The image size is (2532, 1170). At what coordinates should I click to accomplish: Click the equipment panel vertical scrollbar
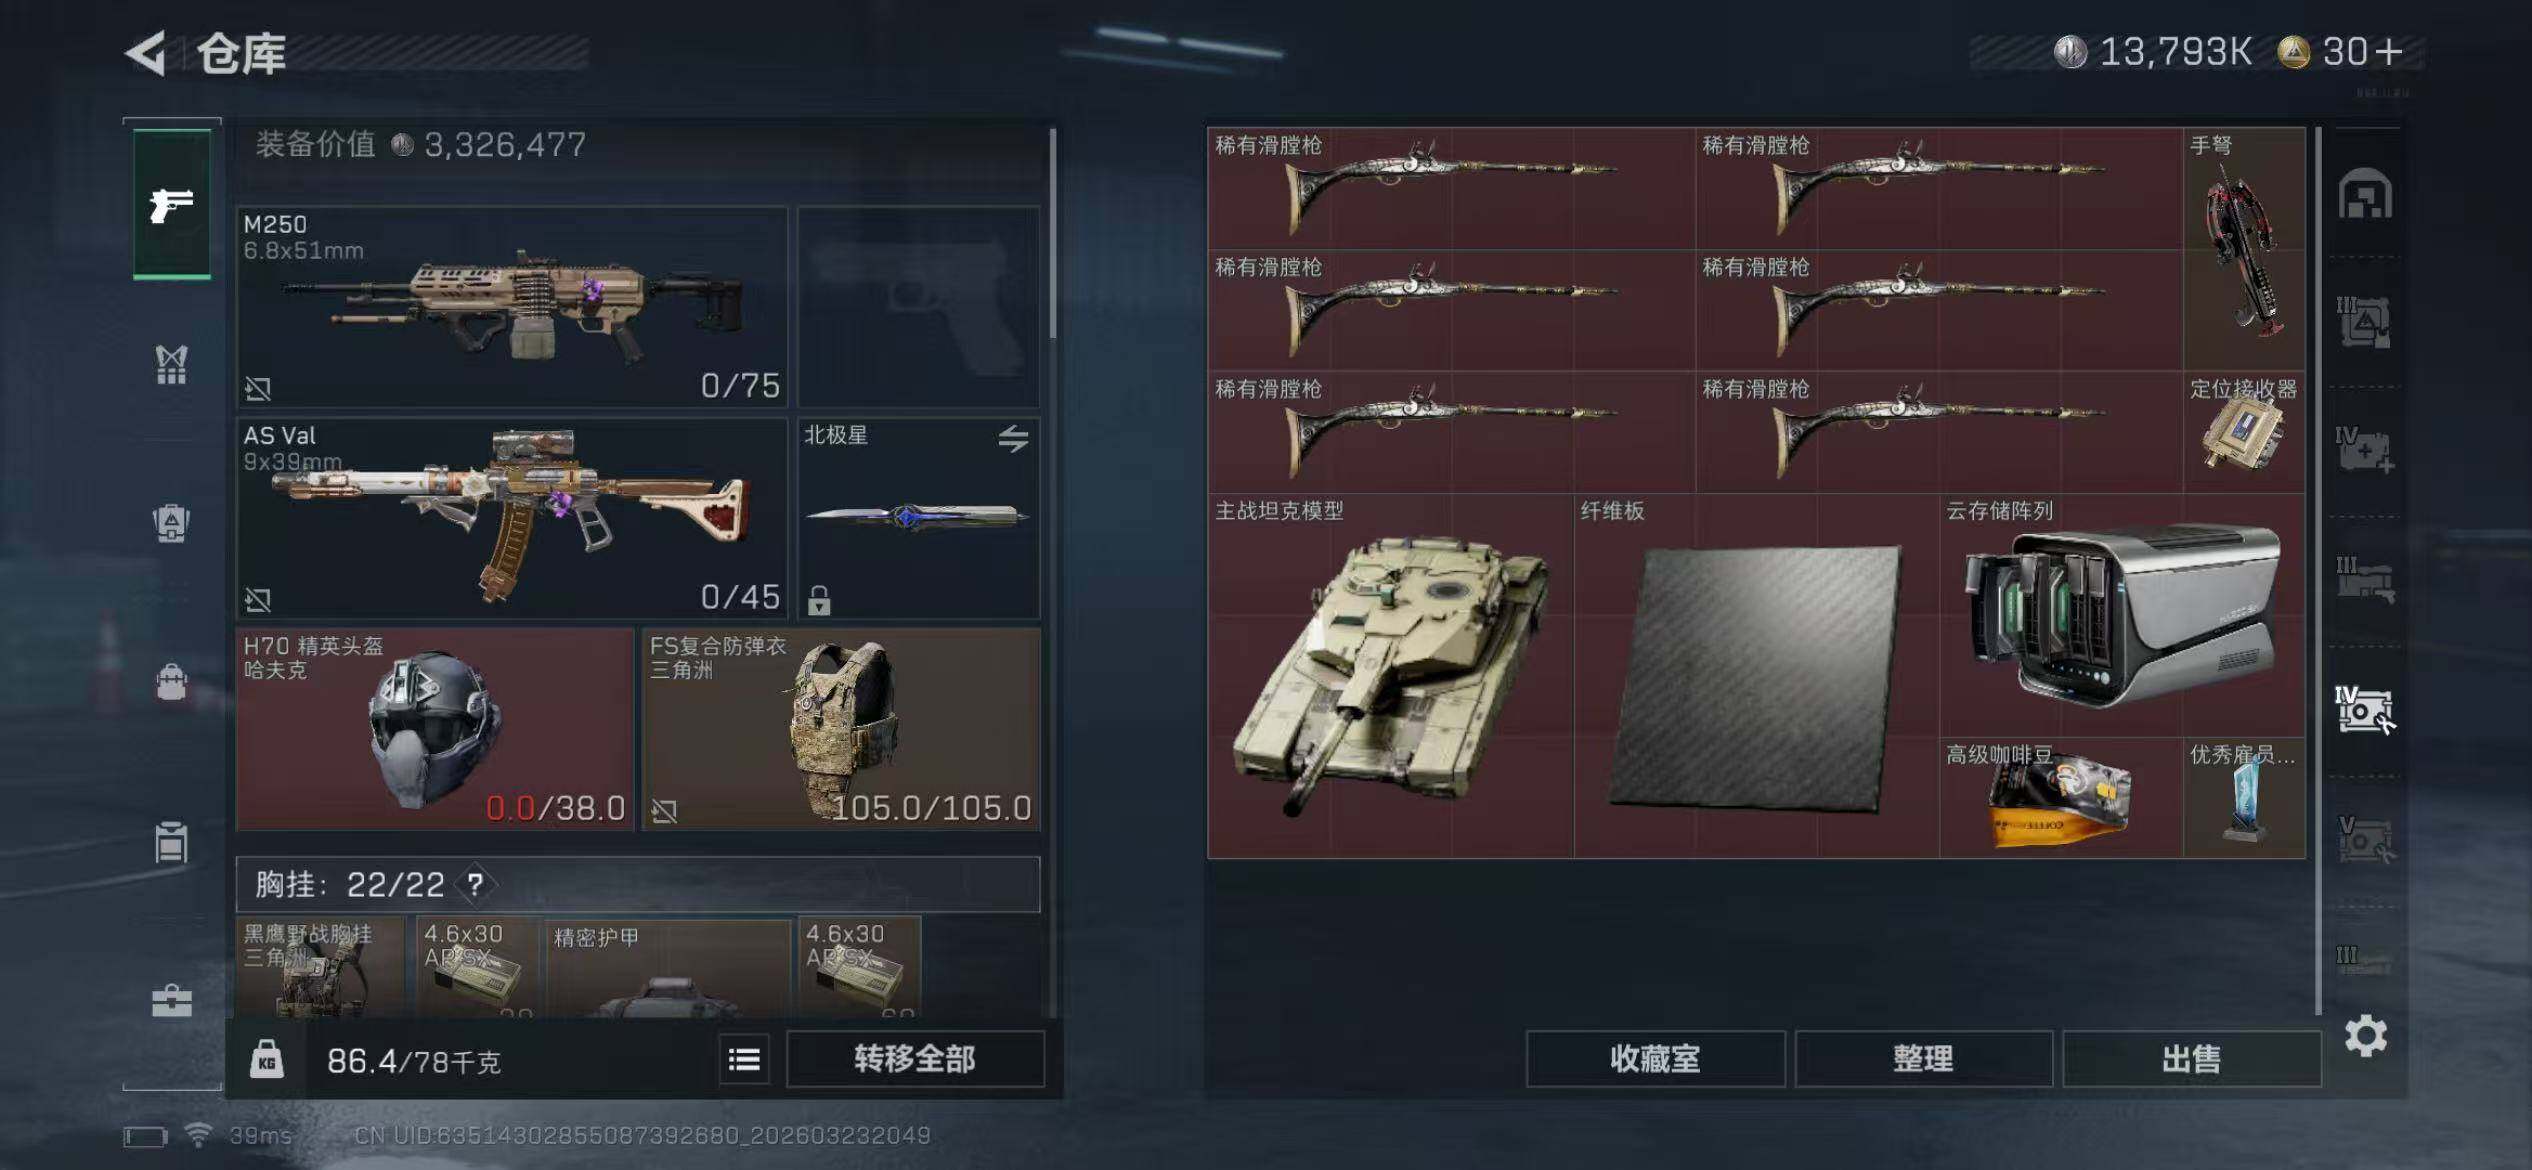coord(1053,233)
